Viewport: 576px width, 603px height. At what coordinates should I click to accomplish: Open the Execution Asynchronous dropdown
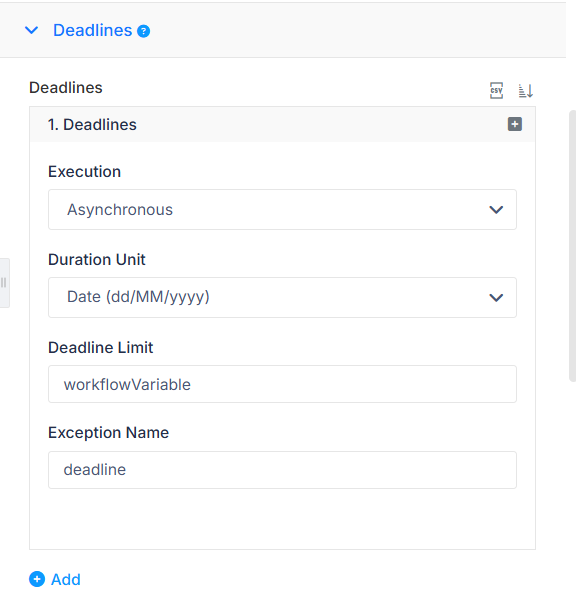point(282,210)
